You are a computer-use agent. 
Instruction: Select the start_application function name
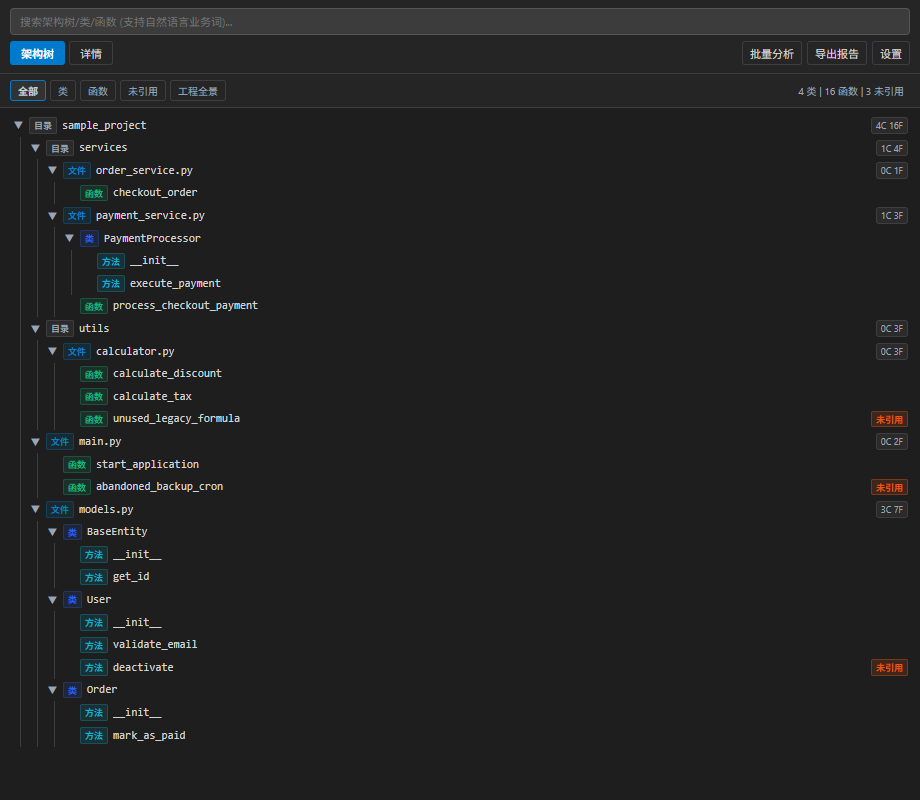147,464
